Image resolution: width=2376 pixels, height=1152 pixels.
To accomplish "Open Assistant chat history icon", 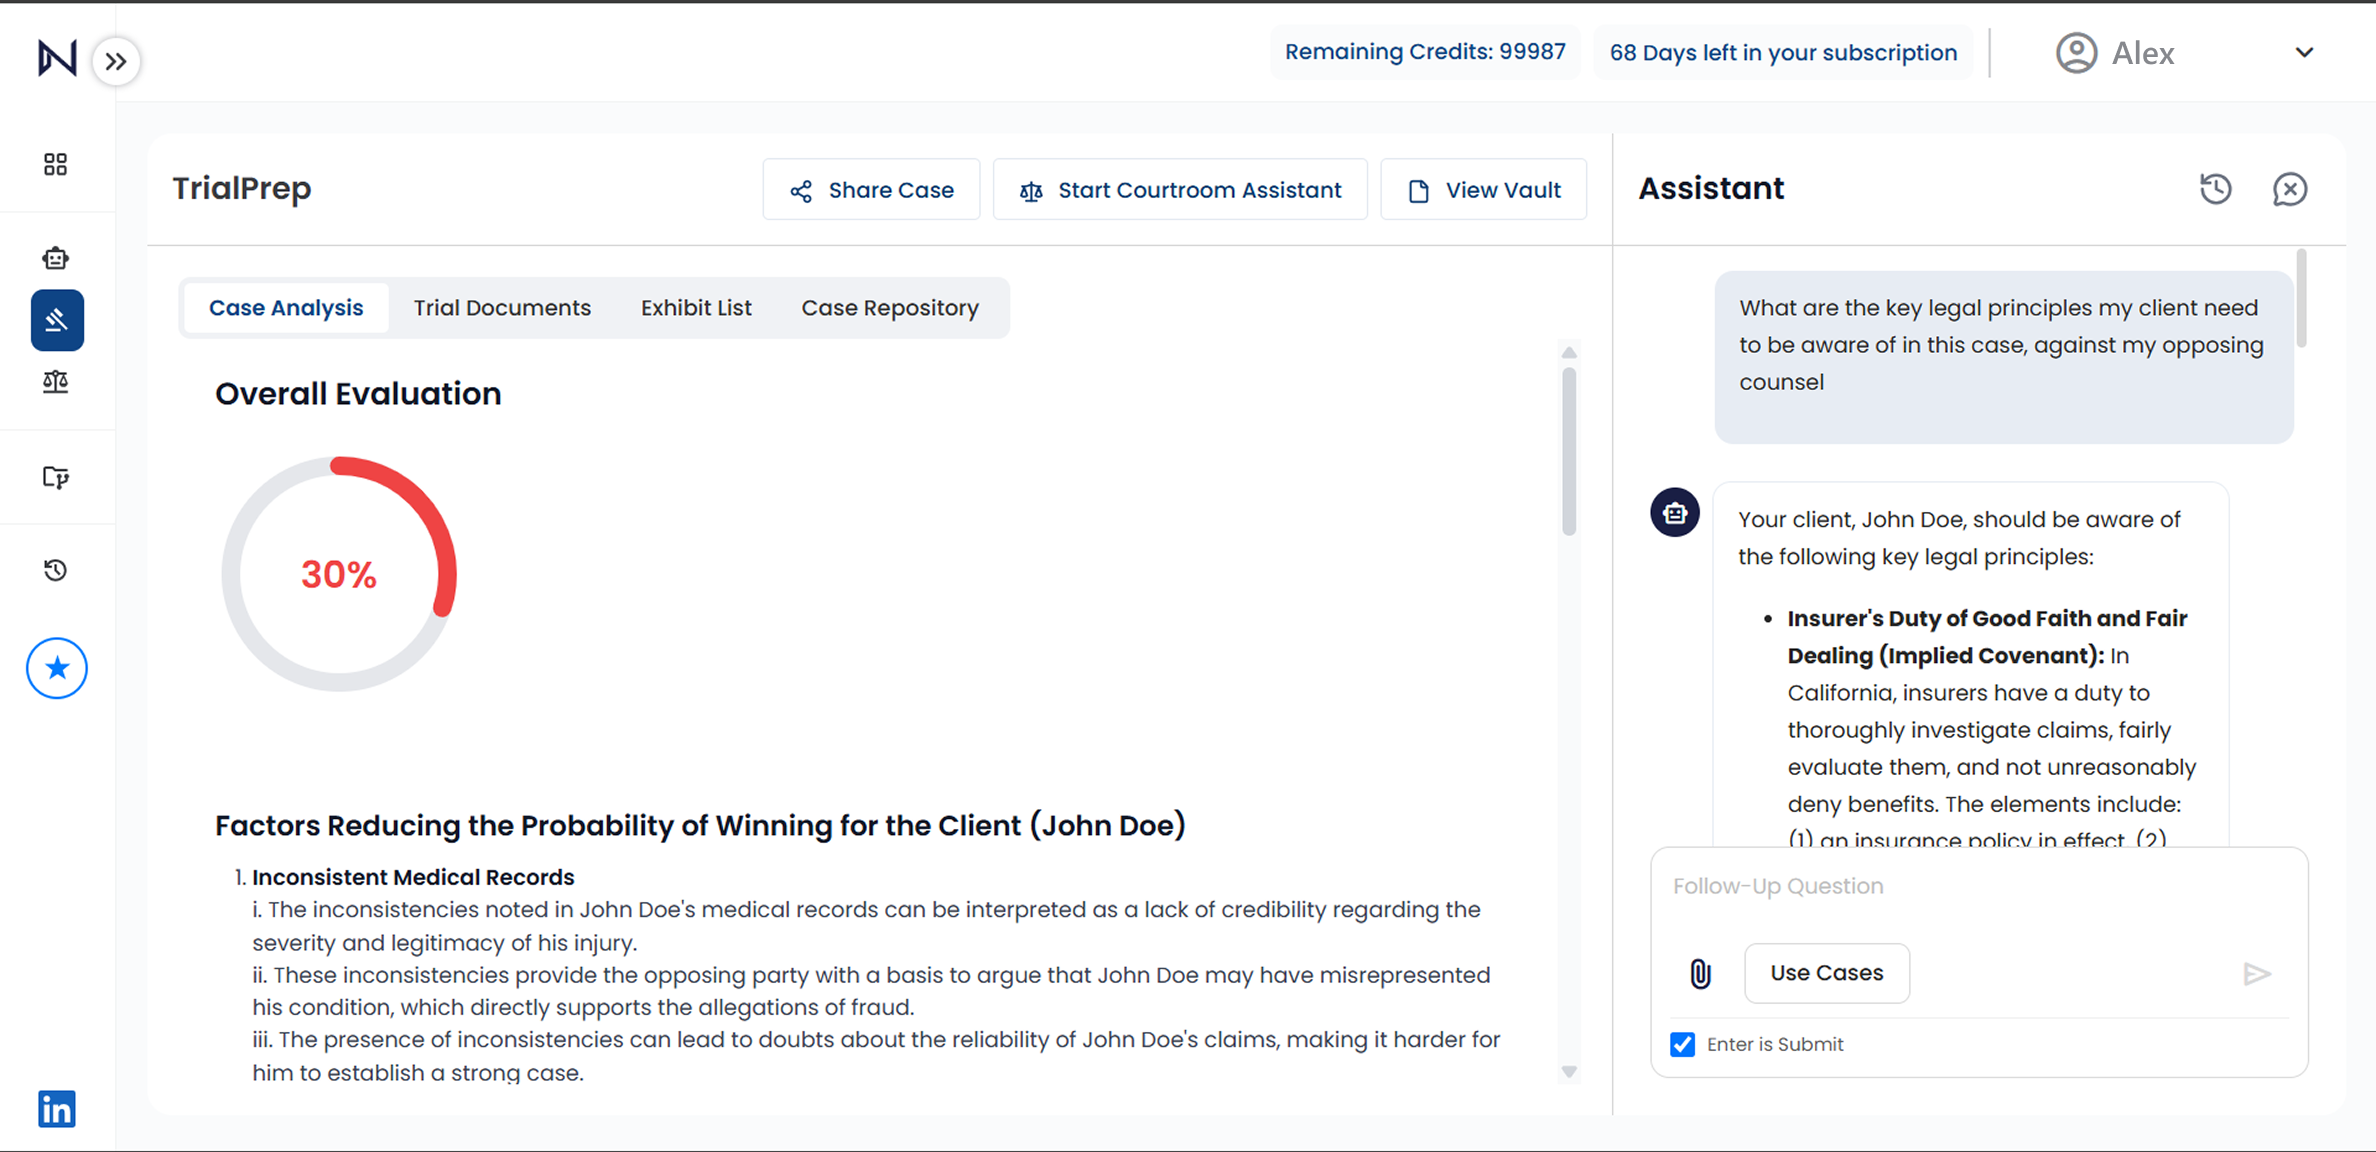I will point(2215,189).
